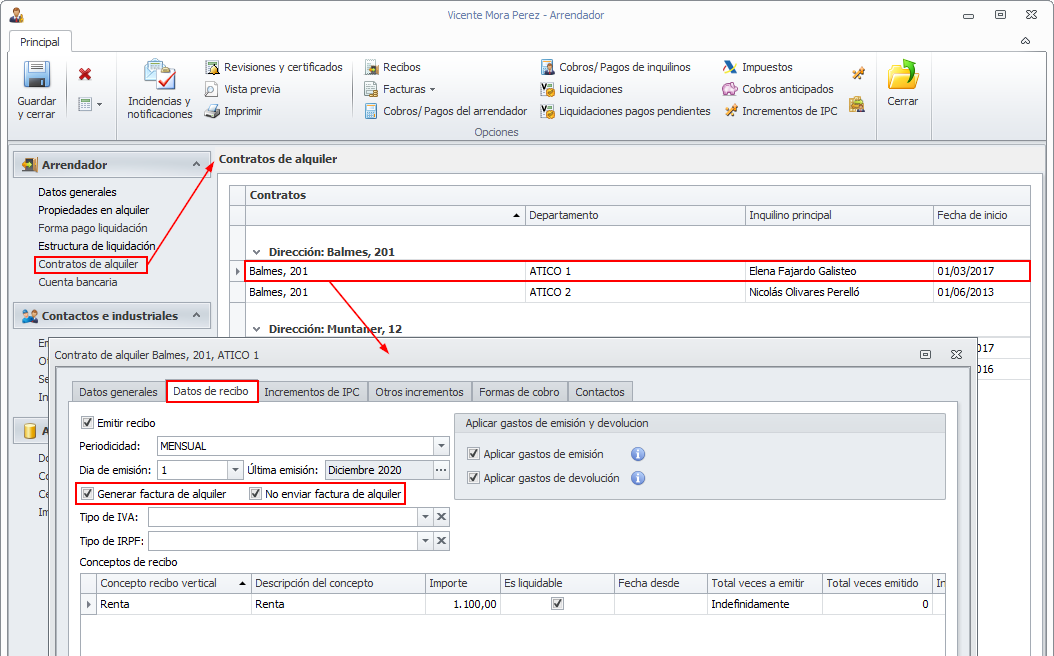Click the Guardar y cerrar save icon
Viewport: 1054px width, 656px height.
click(x=37, y=75)
